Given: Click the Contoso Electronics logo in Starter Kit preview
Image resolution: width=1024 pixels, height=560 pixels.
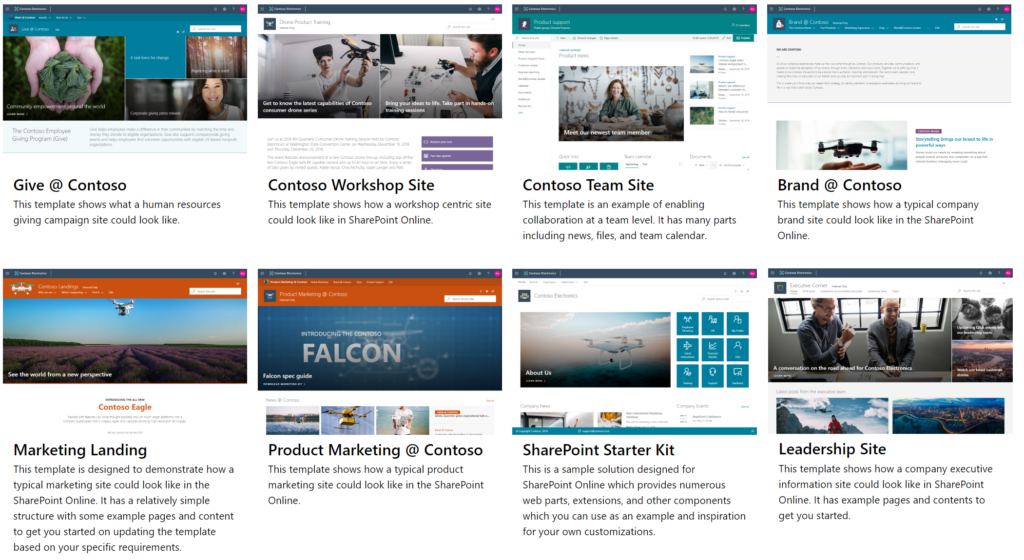Looking at the screenshot, I should coord(524,295).
